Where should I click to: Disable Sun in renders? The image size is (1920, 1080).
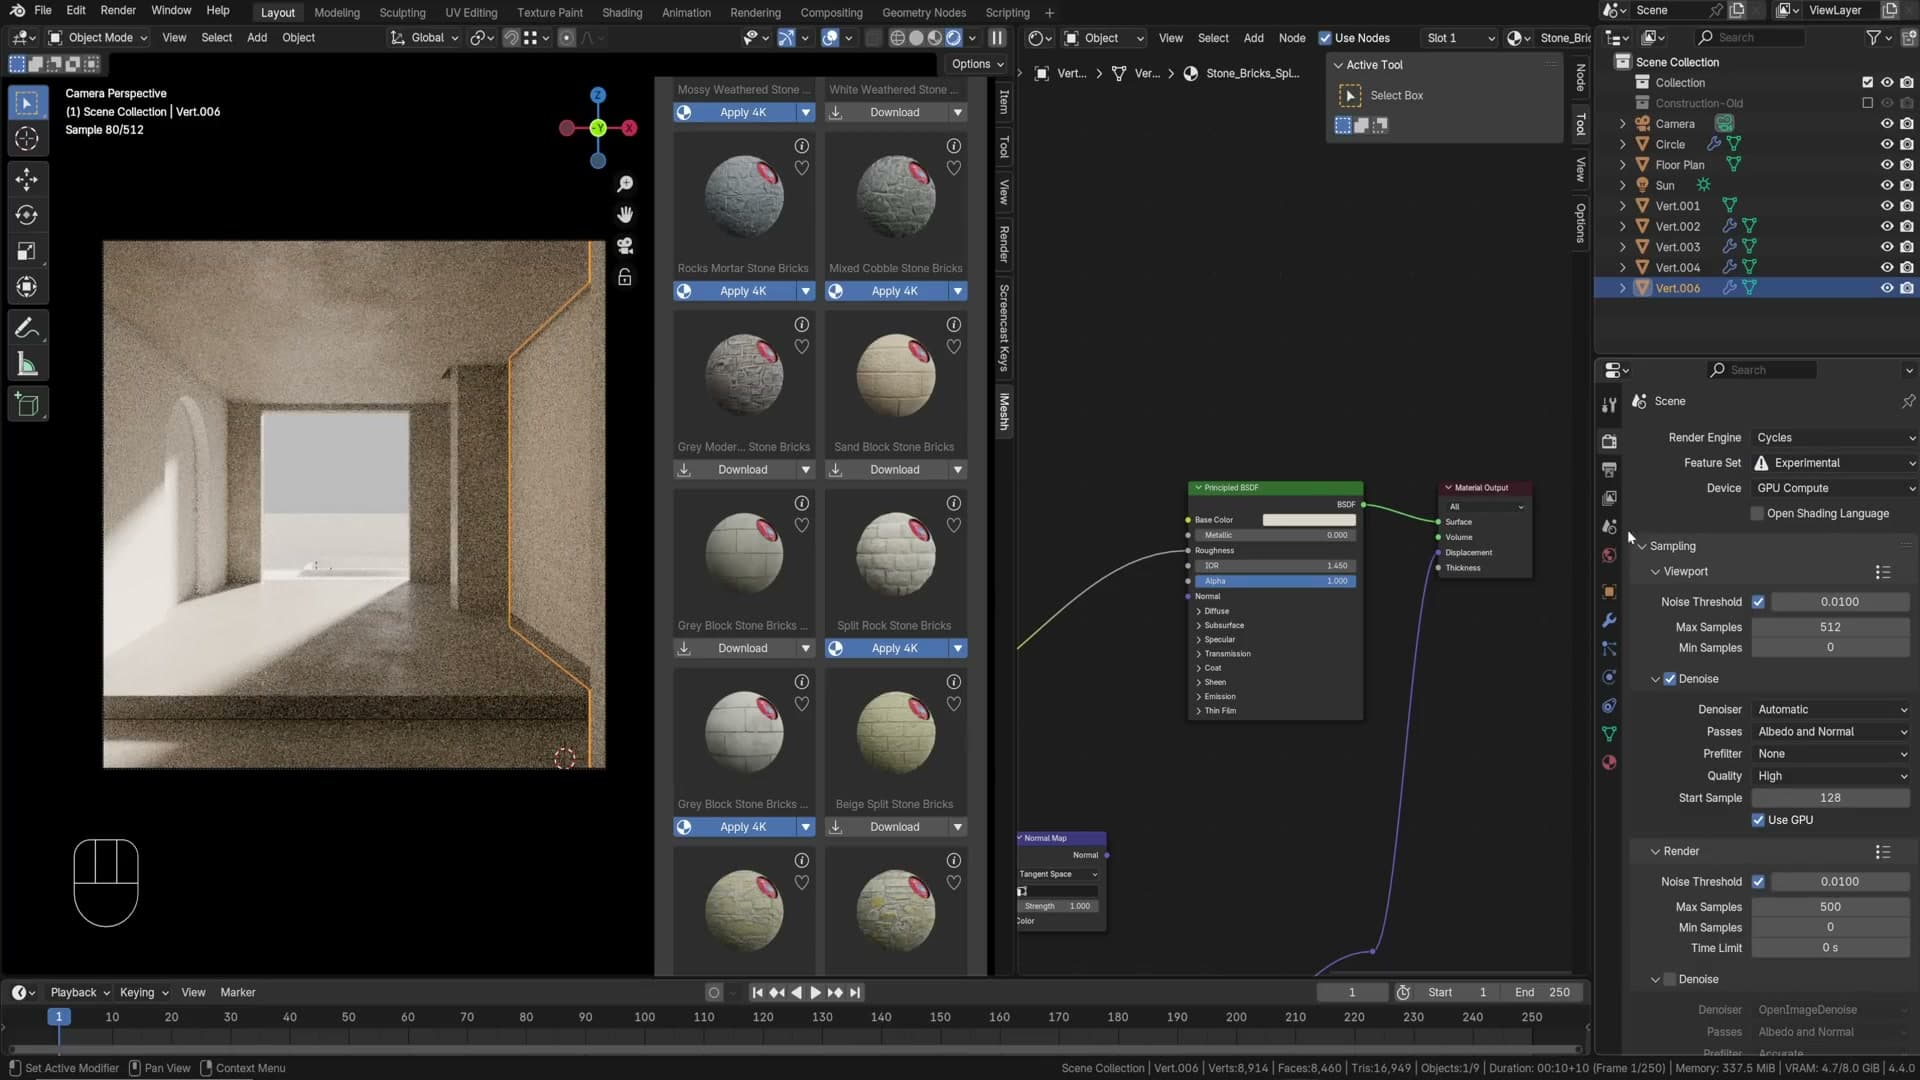pos(1907,185)
